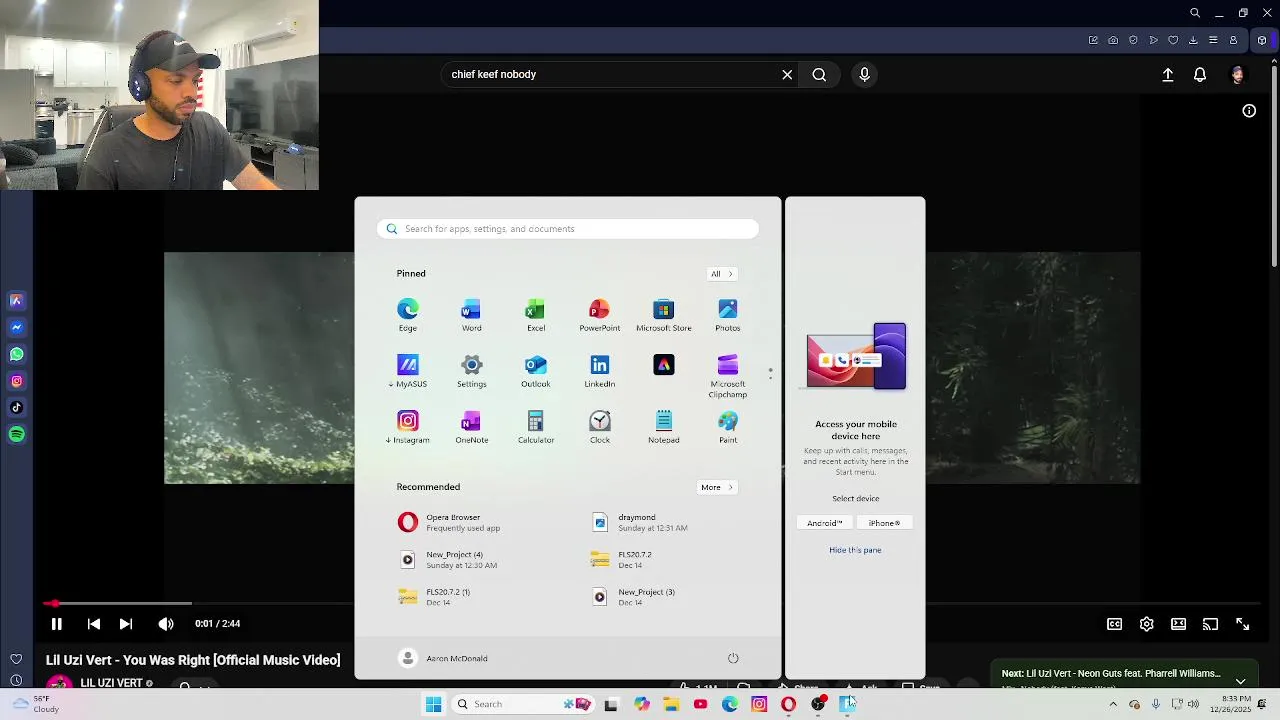Mute the YouTube video volume
Viewport: 1280px width, 720px height.
[x=166, y=624]
